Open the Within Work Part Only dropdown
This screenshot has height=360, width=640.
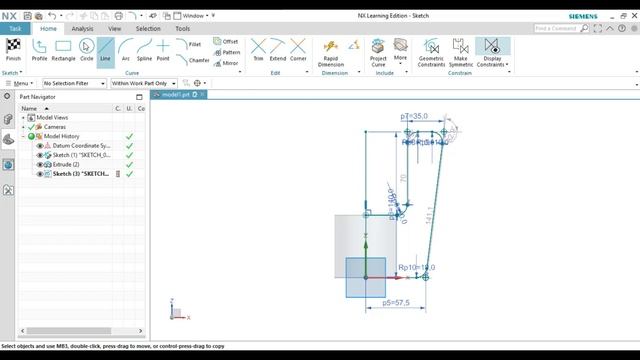(x=144, y=83)
